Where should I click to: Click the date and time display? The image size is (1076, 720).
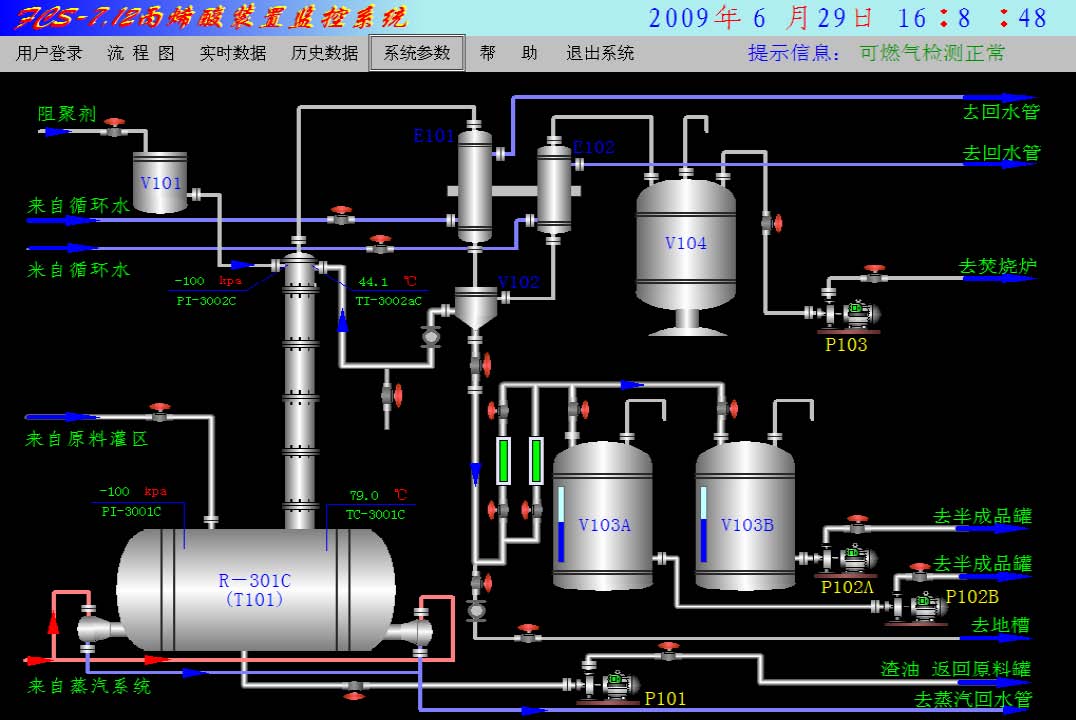pos(847,18)
